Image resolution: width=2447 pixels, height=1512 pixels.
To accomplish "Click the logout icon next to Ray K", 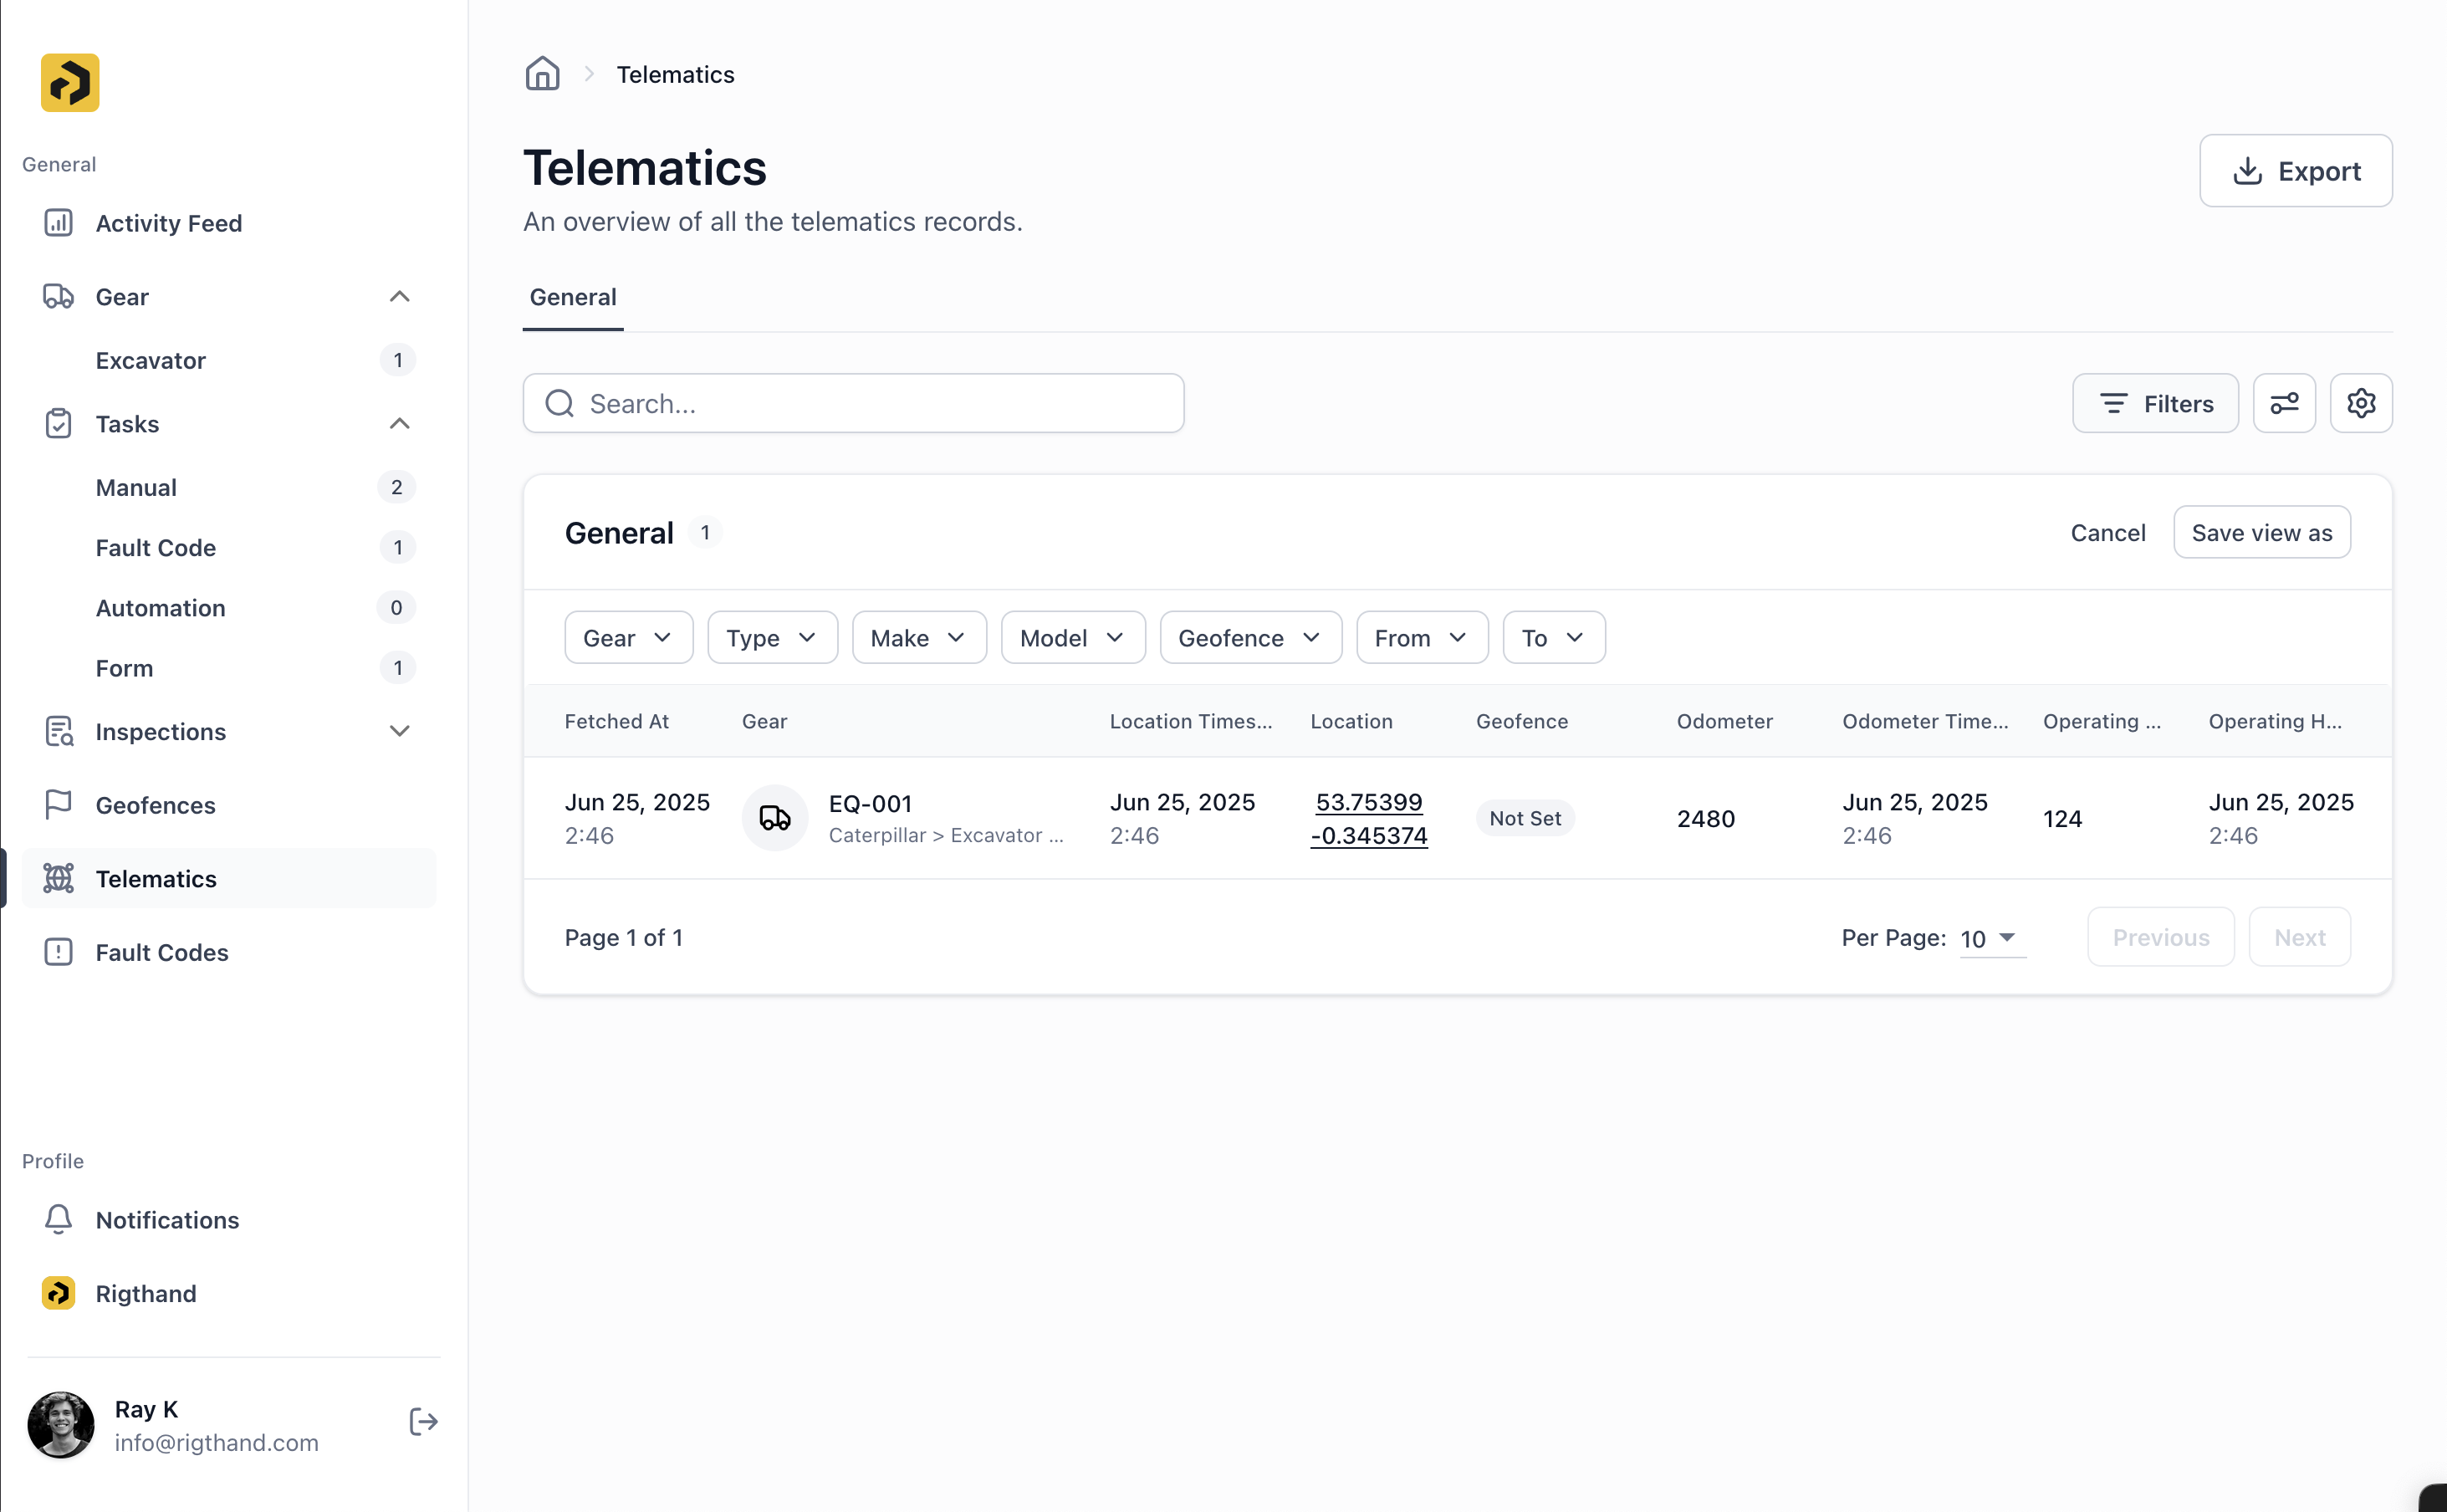I will (x=423, y=1422).
